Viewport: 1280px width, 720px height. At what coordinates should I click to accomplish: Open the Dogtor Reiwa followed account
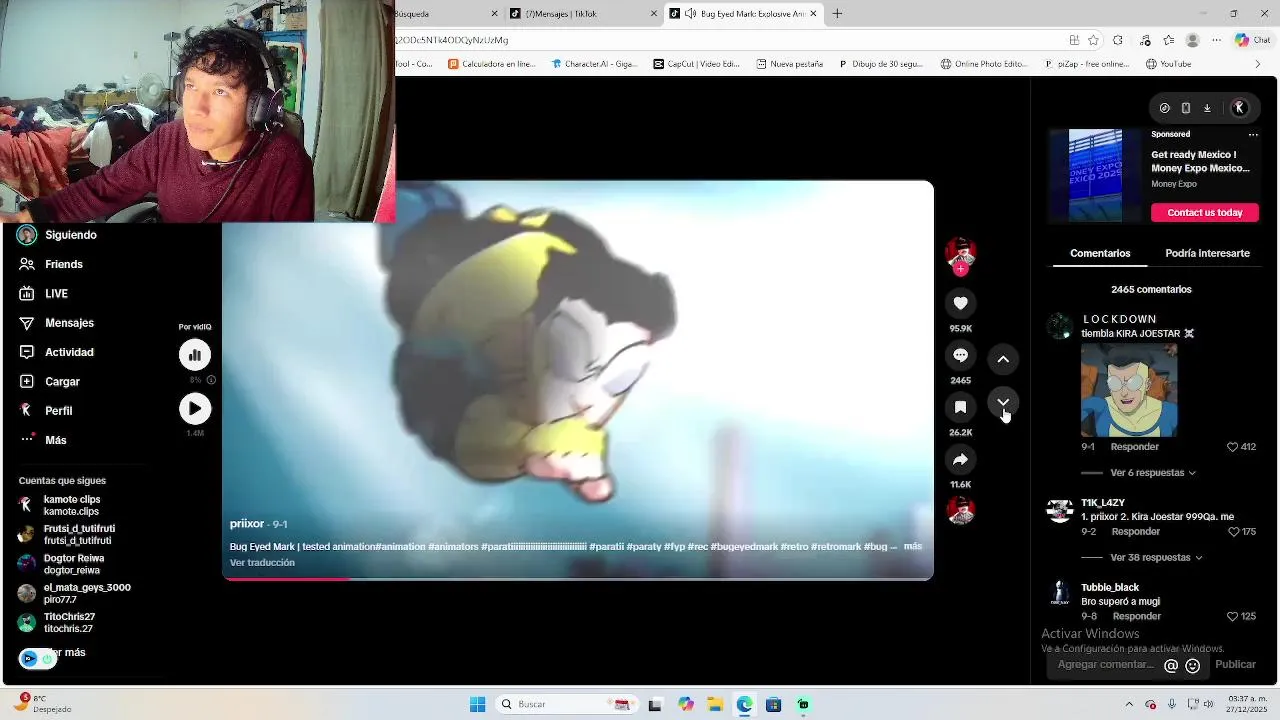click(61, 564)
